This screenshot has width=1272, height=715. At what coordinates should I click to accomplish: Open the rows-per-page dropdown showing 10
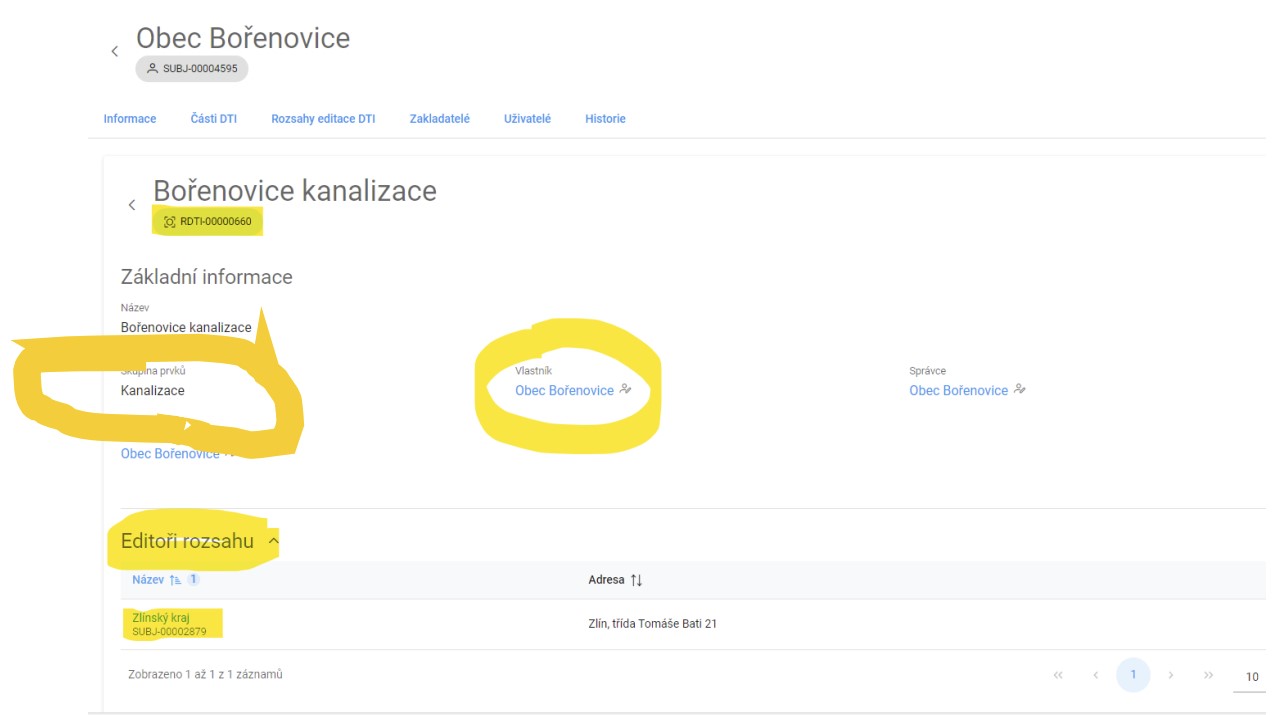pos(1252,677)
